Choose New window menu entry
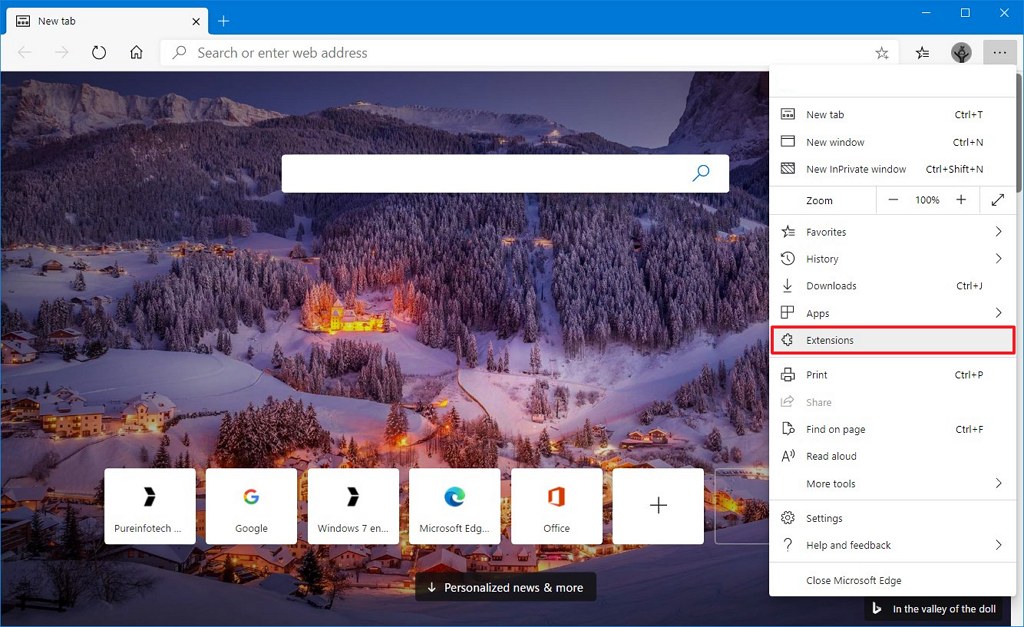This screenshot has width=1024, height=627. coord(893,142)
